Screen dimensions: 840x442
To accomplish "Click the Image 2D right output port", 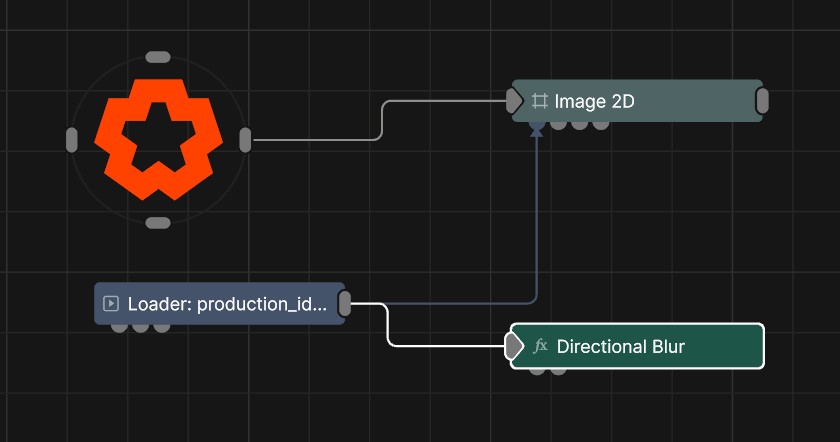I will (762, 101).
